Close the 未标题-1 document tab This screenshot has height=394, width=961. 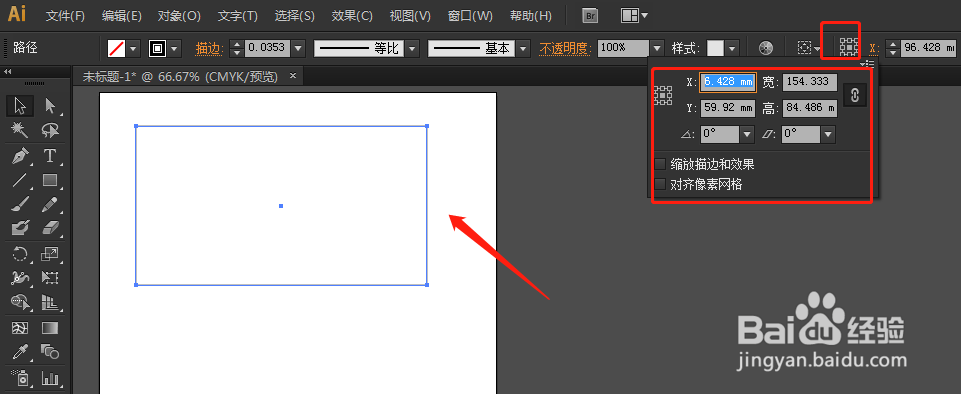point(293,75)
